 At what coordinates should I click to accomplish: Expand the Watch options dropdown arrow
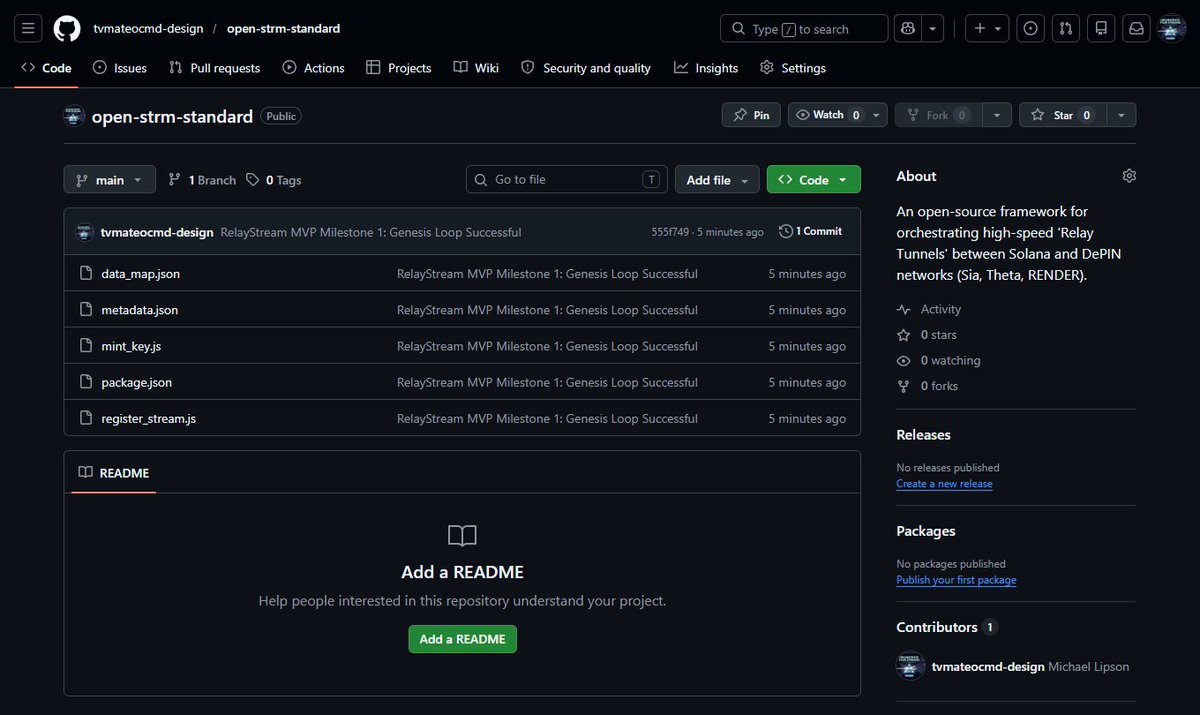[x=878, y=115]
